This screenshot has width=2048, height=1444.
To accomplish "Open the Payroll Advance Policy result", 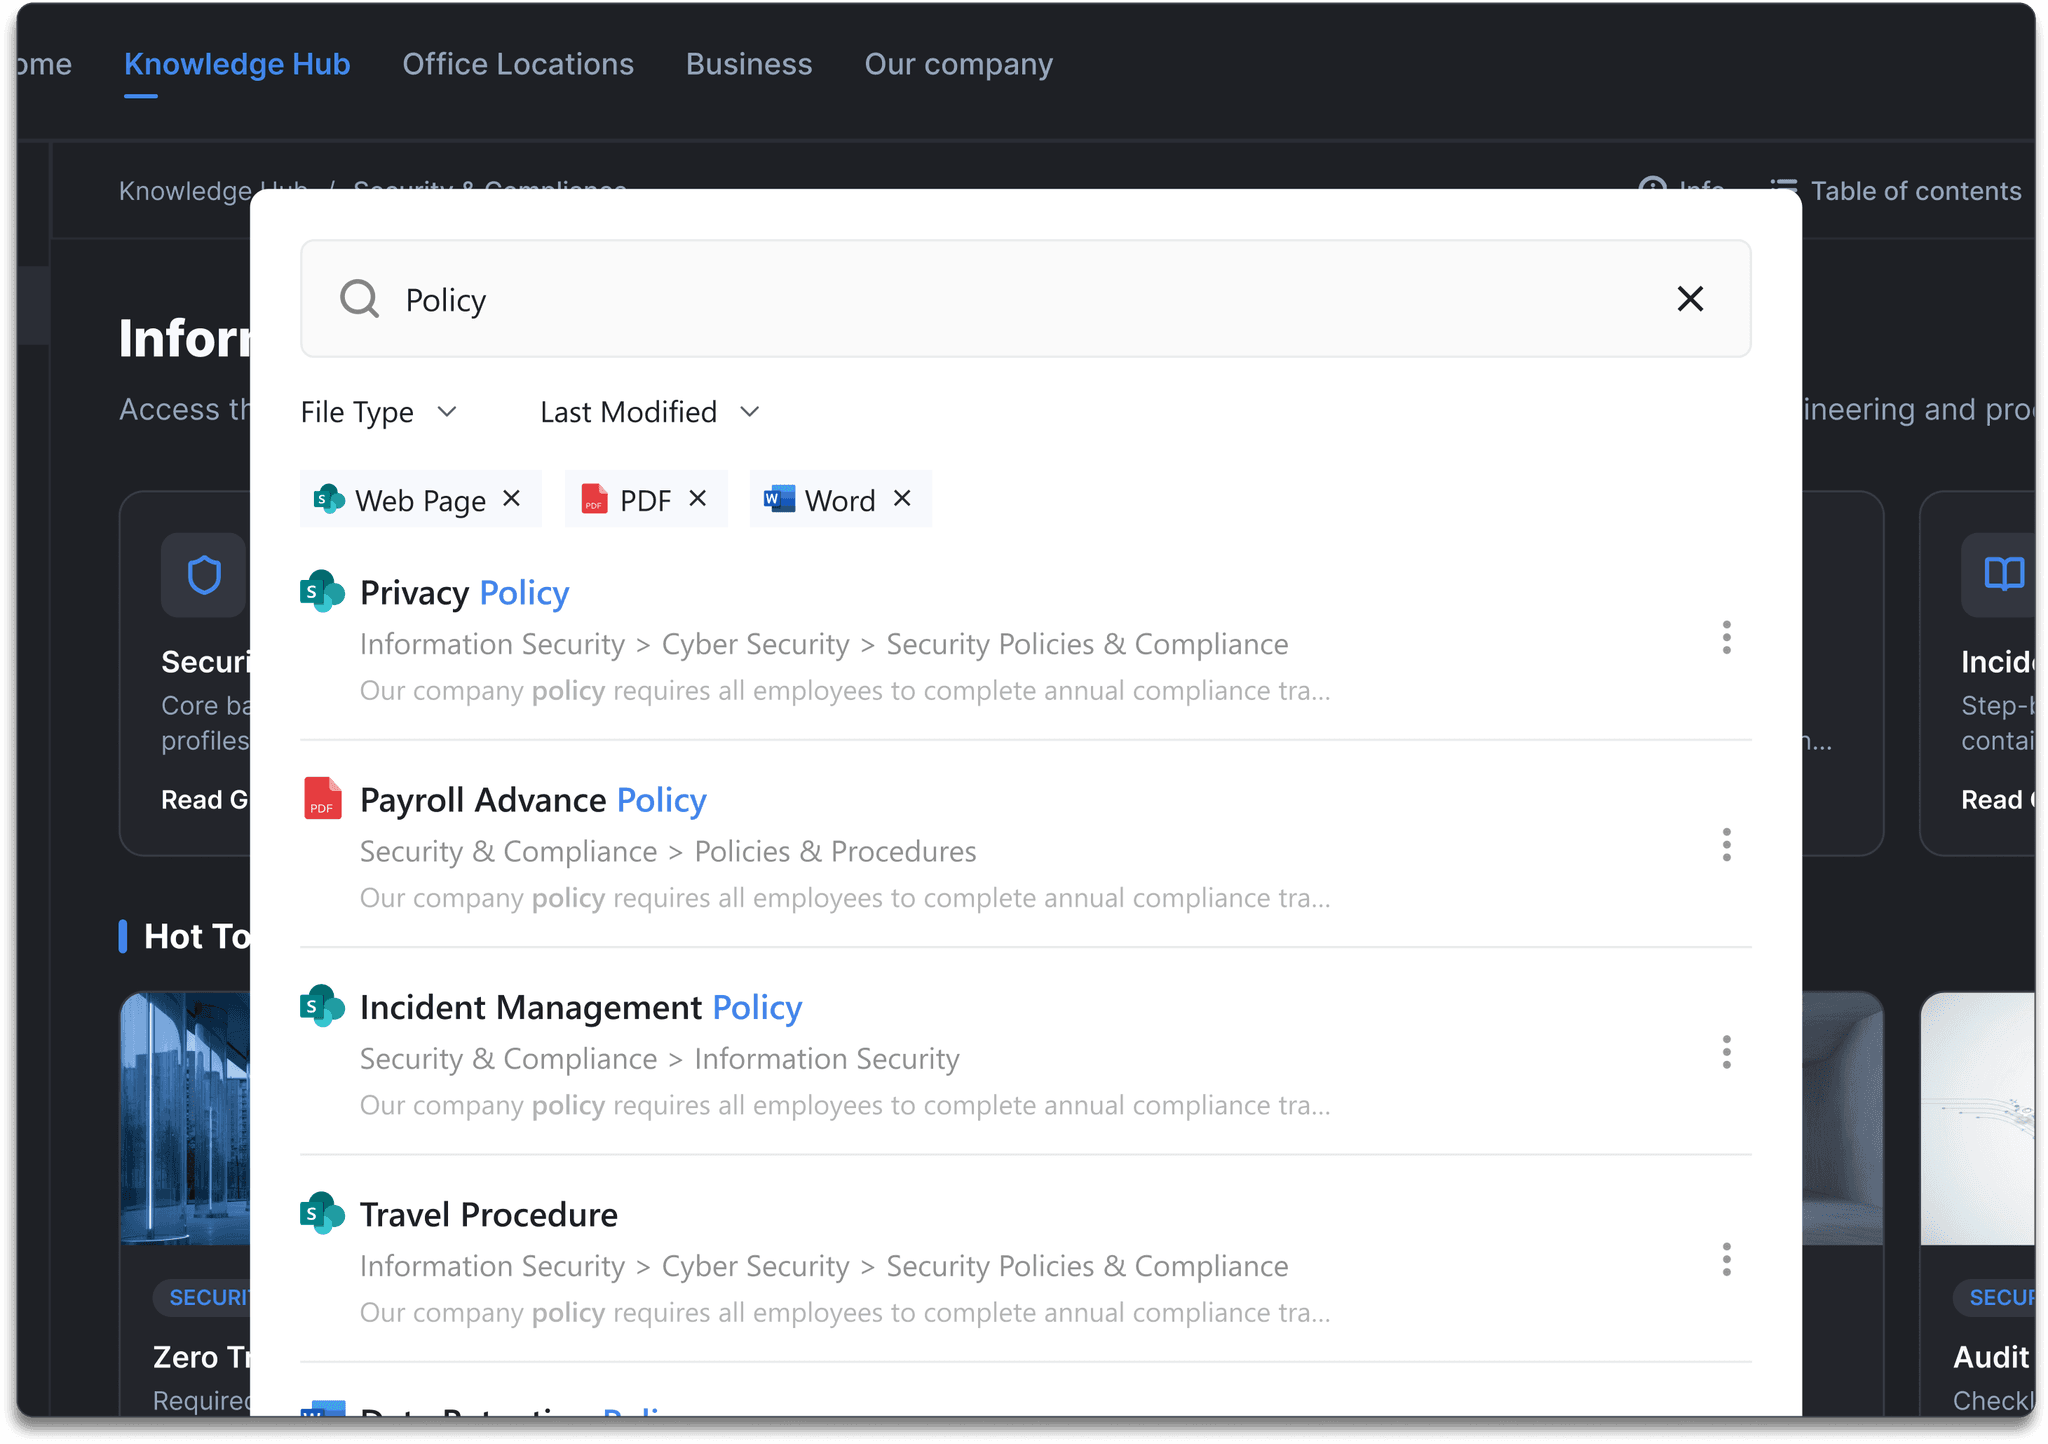I will point(533,800).
